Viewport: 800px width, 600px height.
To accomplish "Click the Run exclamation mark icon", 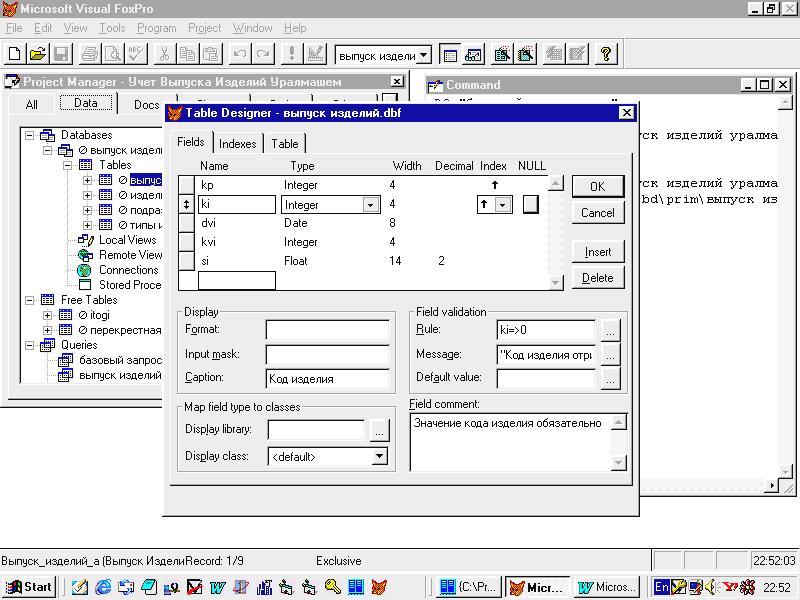I will [292, 54].
